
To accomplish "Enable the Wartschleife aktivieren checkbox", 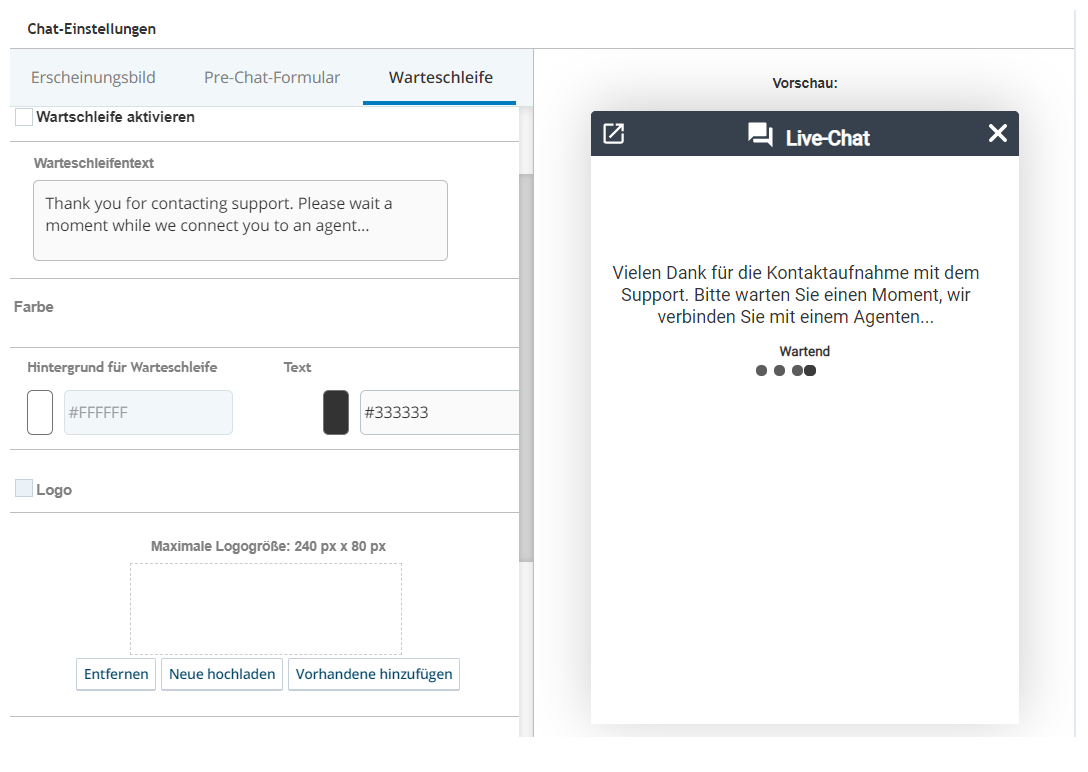I will (x=24, y=117).
